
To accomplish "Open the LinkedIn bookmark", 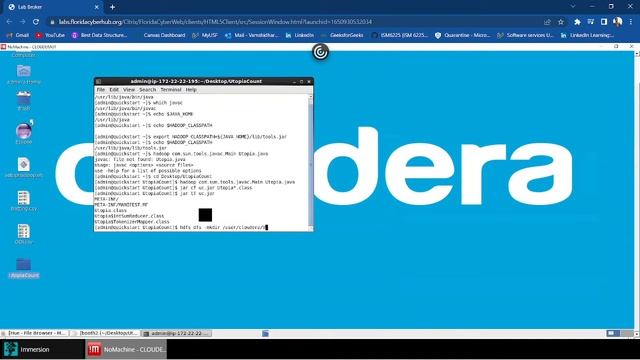I will coord(300,35).
